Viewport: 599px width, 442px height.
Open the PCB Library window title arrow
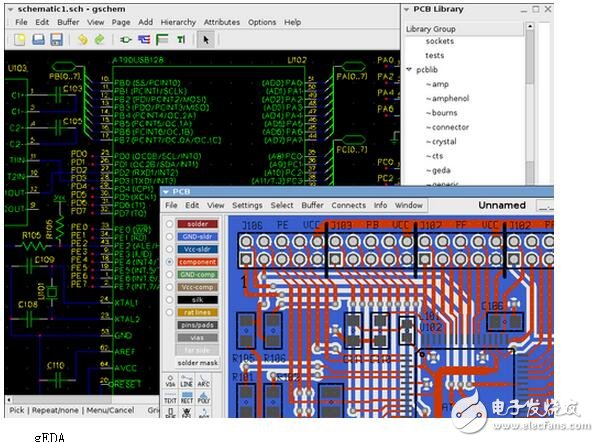[407, 9]
